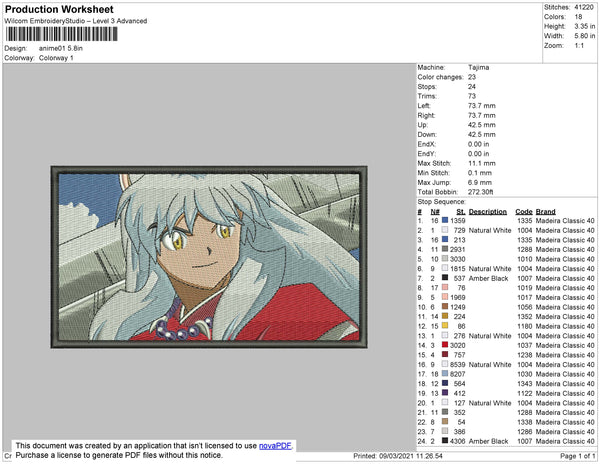Click the blue swatch in stop row 1
Screen dimensions: 600x464
(x=445, y=220)
